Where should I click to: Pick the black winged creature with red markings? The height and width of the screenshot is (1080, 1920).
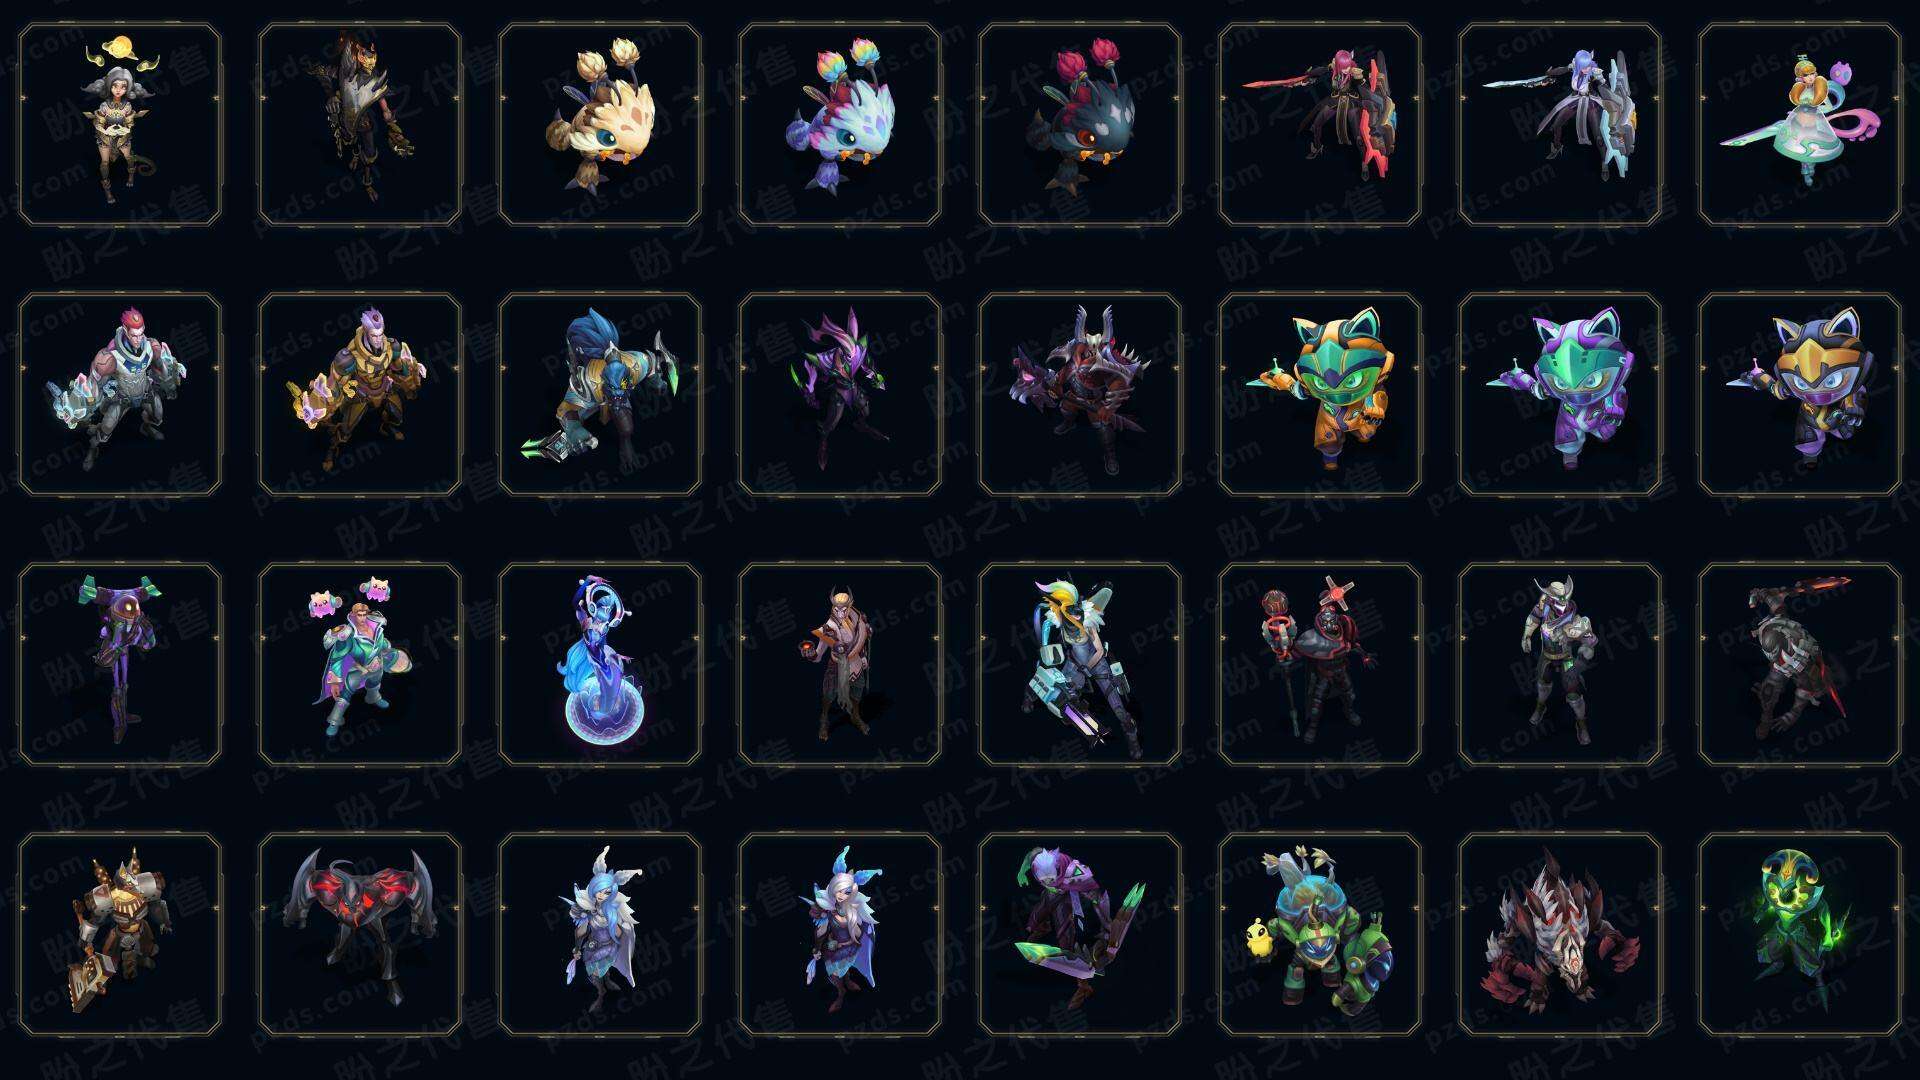click(360, 934)
